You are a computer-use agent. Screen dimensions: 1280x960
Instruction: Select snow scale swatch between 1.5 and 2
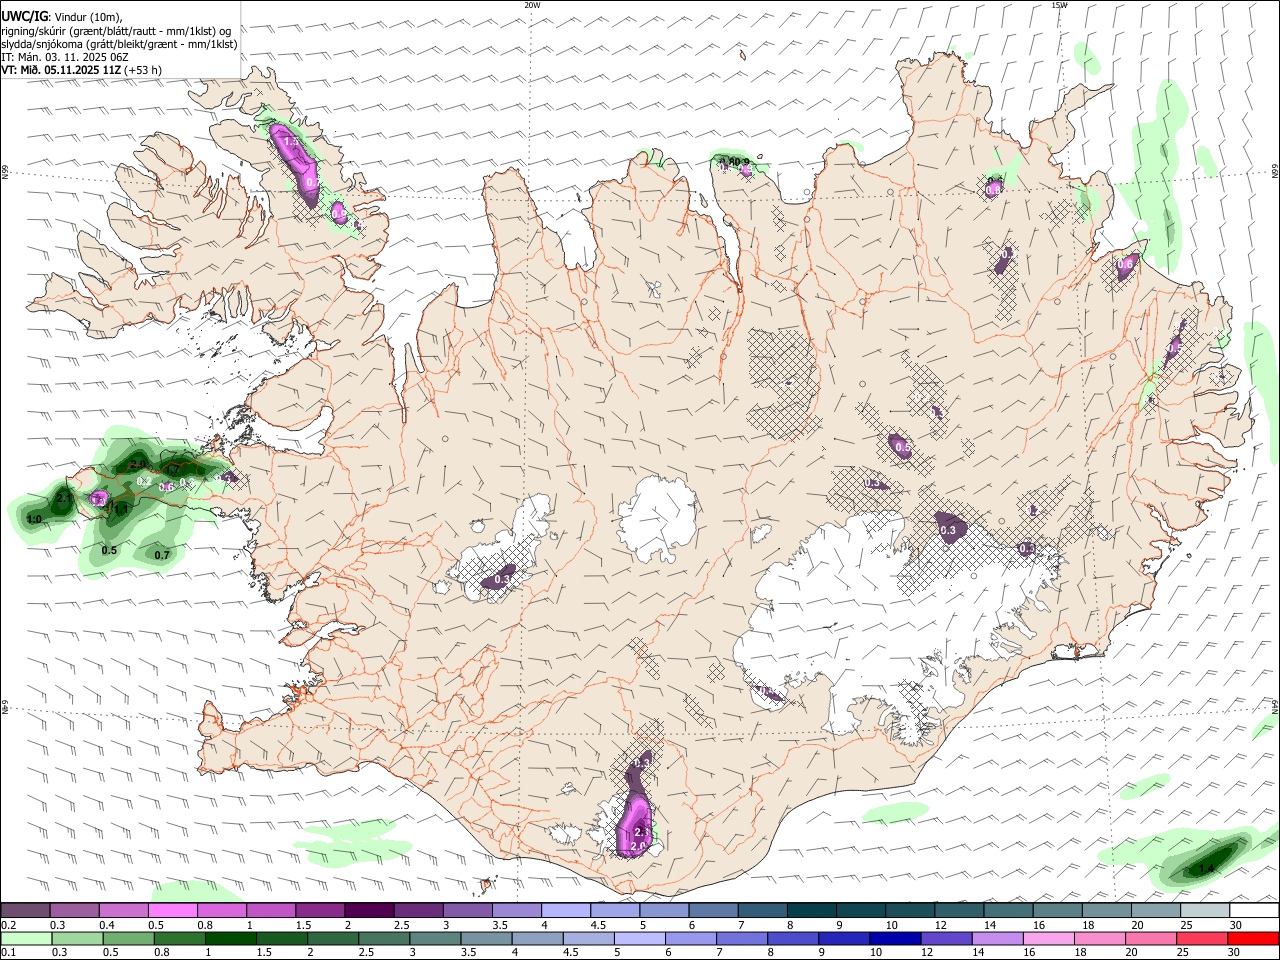320,910
